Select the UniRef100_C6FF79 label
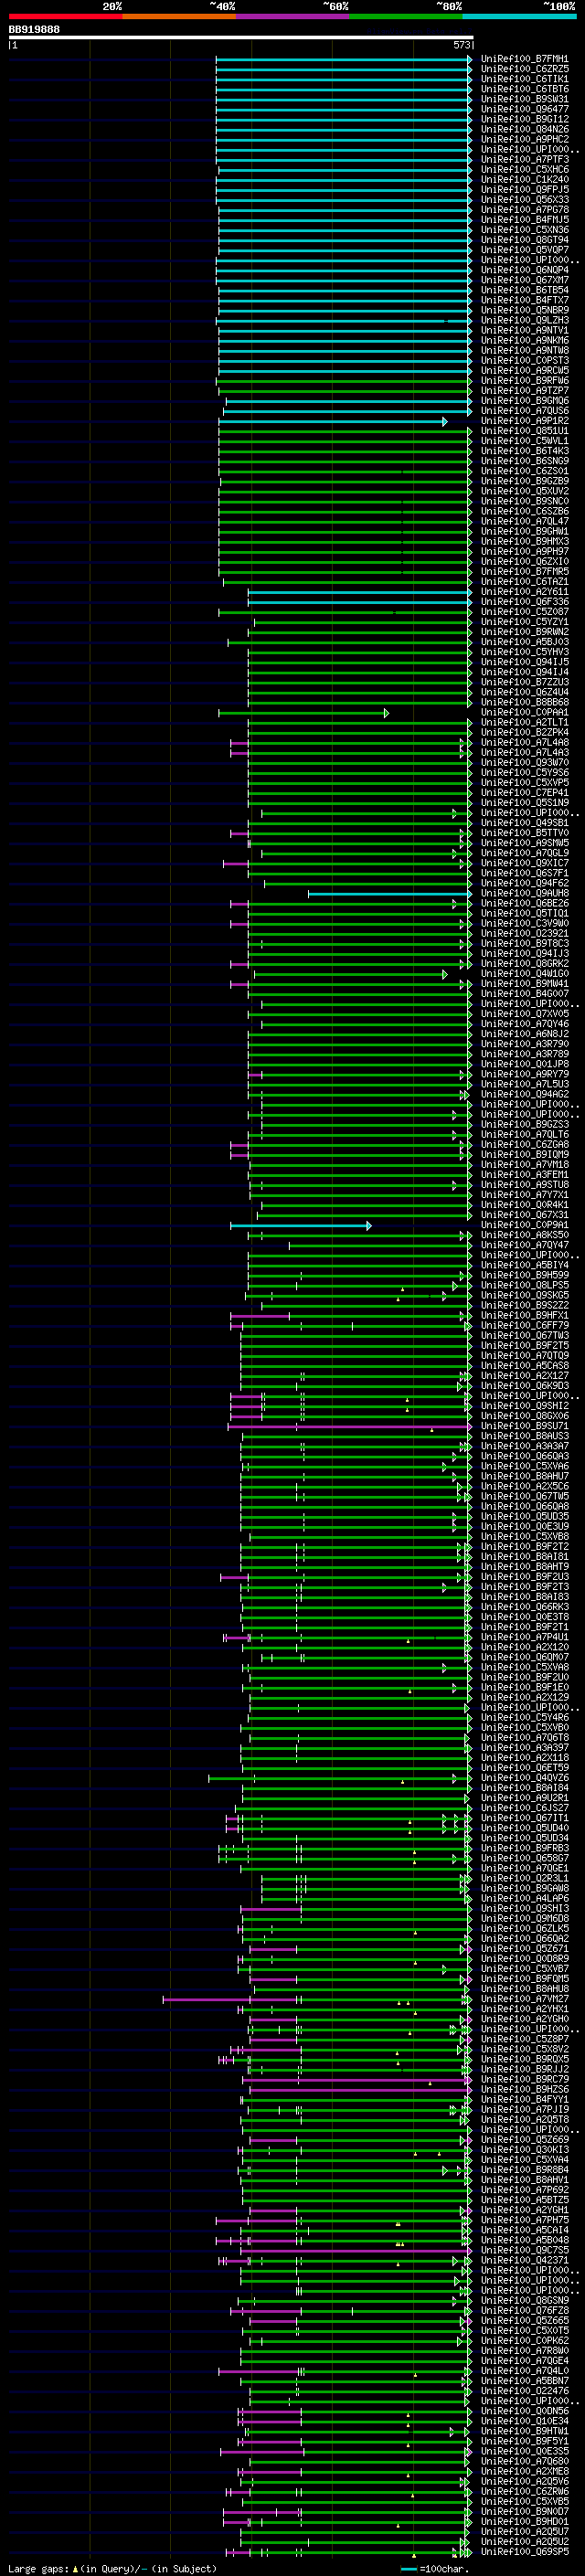Viewport: 585px width, 2576px height. (524, 1326)
